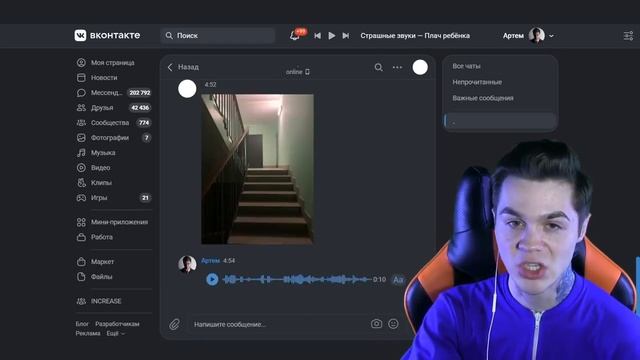
Task: Click the Маркет bag icon
Action: pos(81,262)
